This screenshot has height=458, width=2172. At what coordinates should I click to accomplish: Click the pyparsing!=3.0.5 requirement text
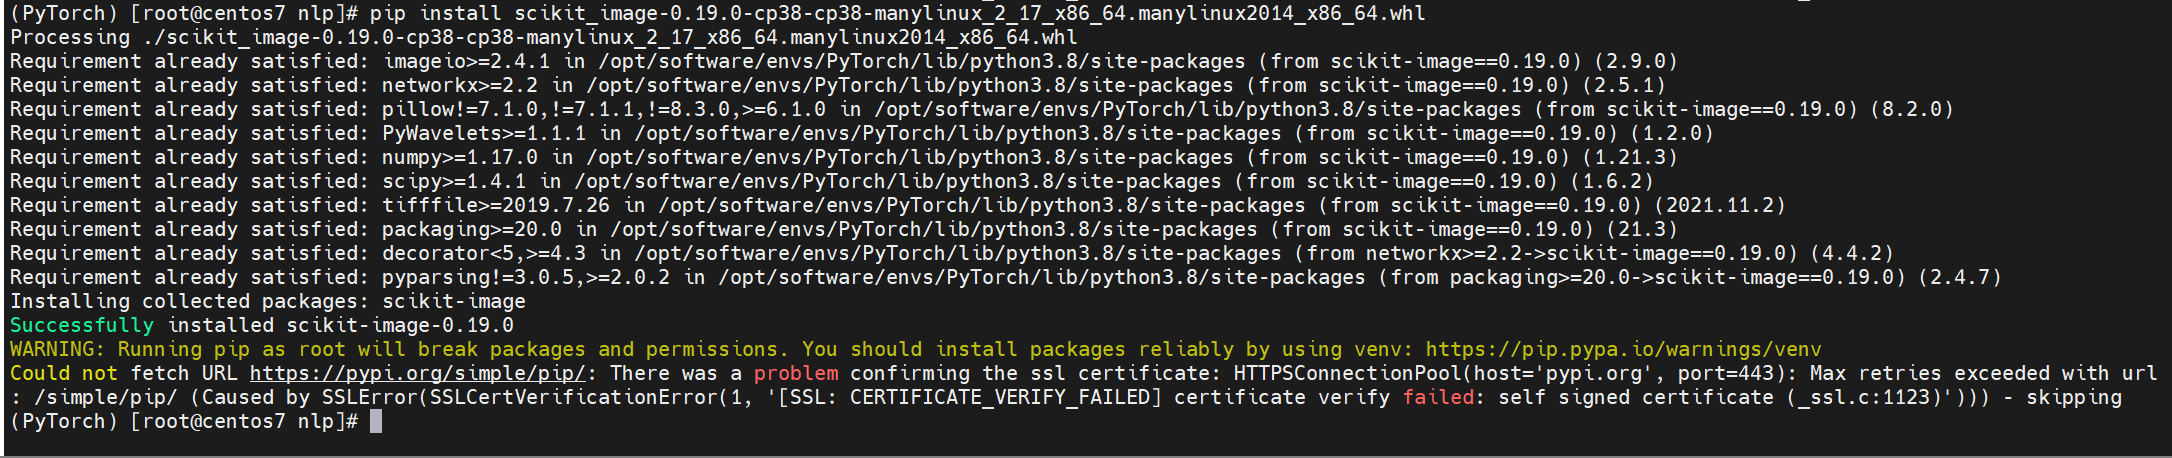(x=526, y=277)
